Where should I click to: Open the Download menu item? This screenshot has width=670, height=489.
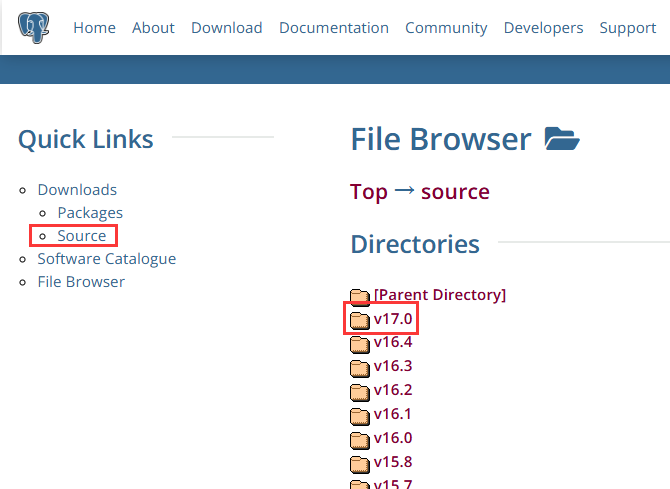click(227, 28)
